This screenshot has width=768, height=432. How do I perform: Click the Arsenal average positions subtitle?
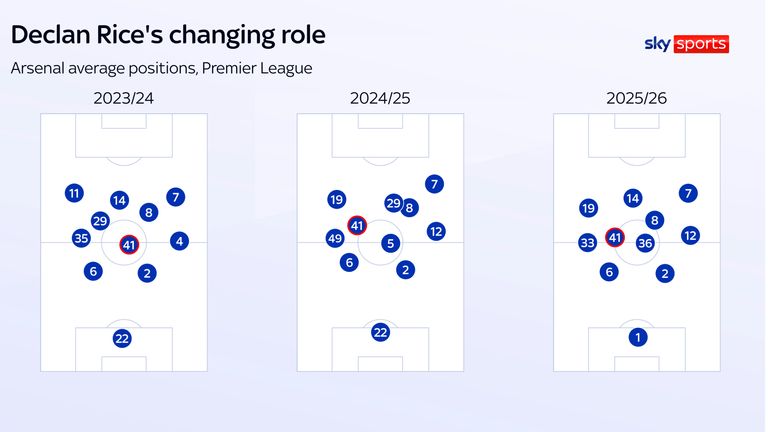click(162, 69)
